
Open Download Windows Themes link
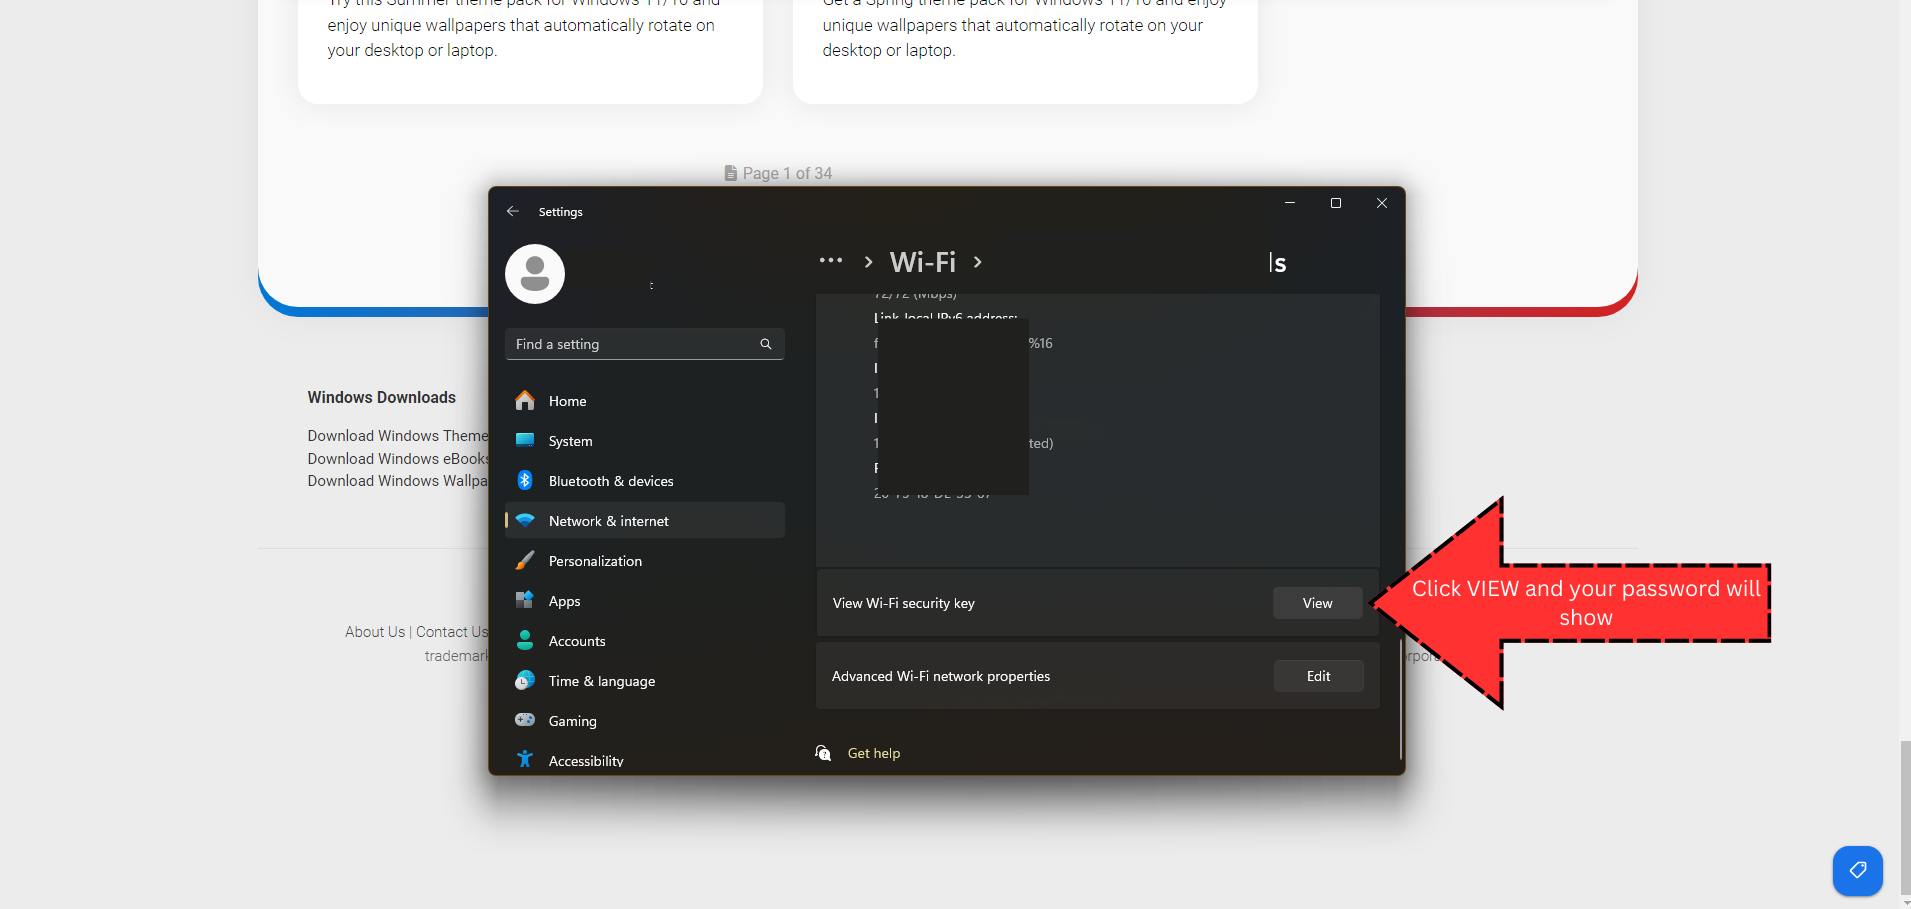coord(398,436)
